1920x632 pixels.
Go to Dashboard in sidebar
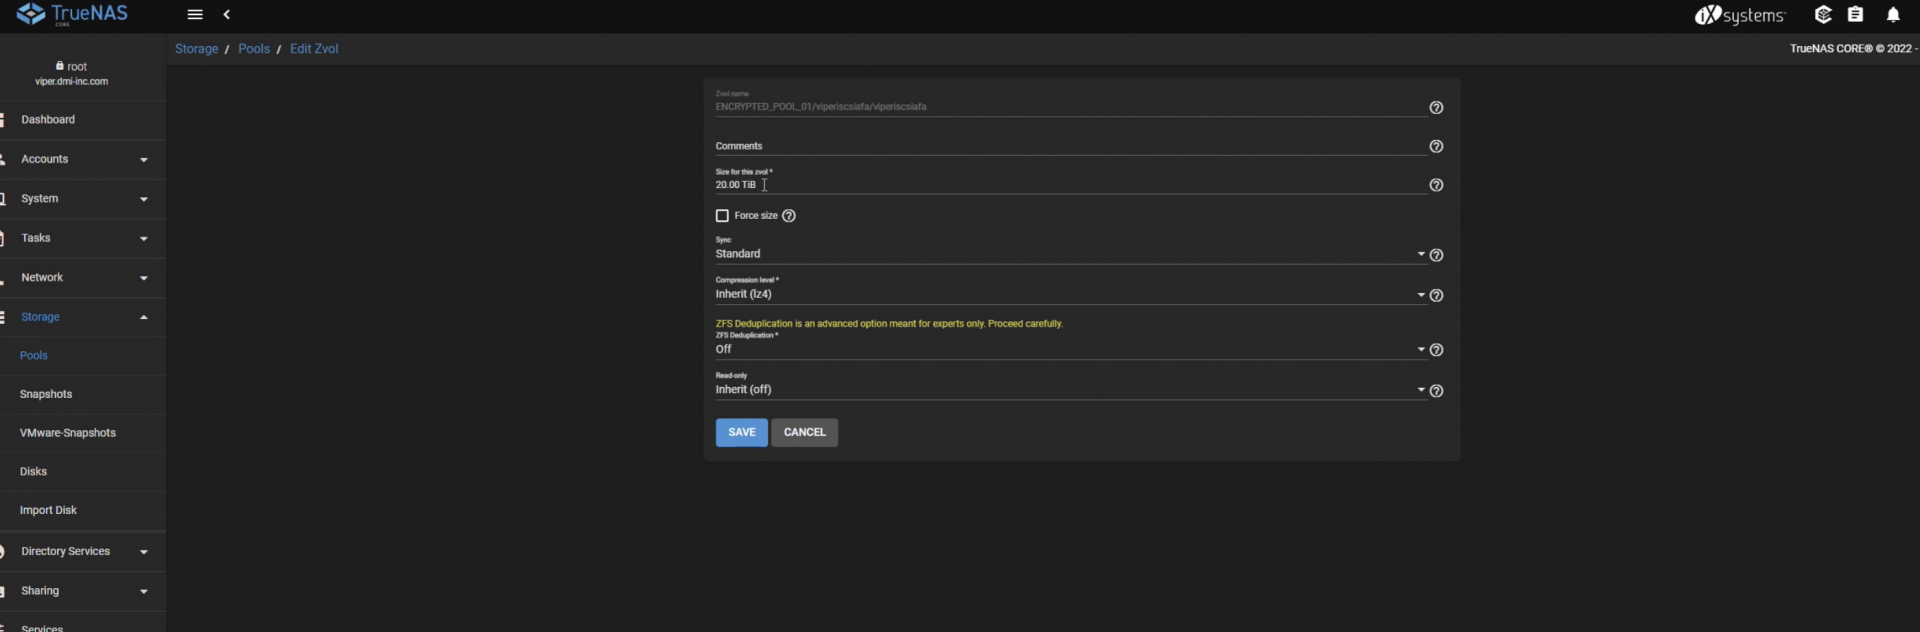pos(48,120)
